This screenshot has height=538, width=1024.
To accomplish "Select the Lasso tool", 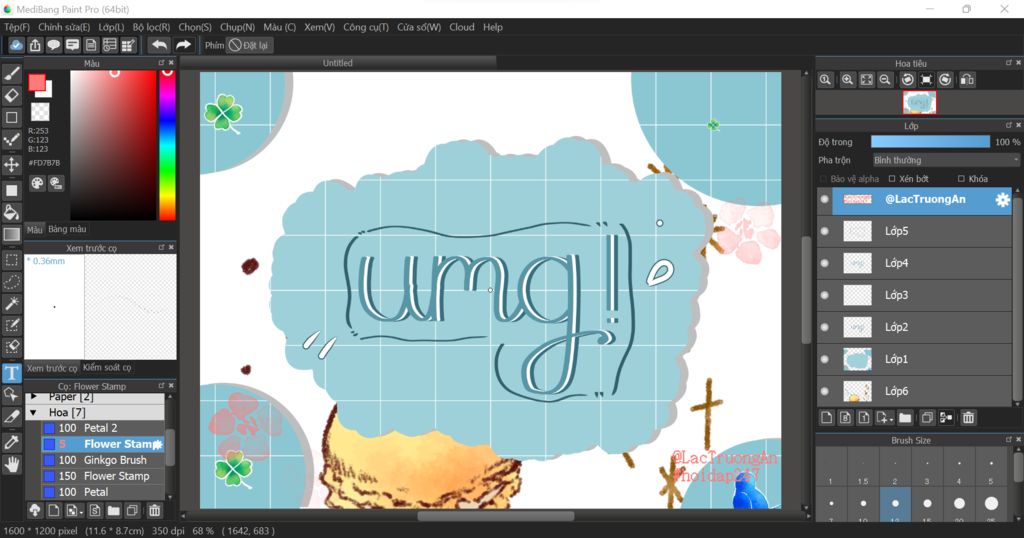I will 12,282.
